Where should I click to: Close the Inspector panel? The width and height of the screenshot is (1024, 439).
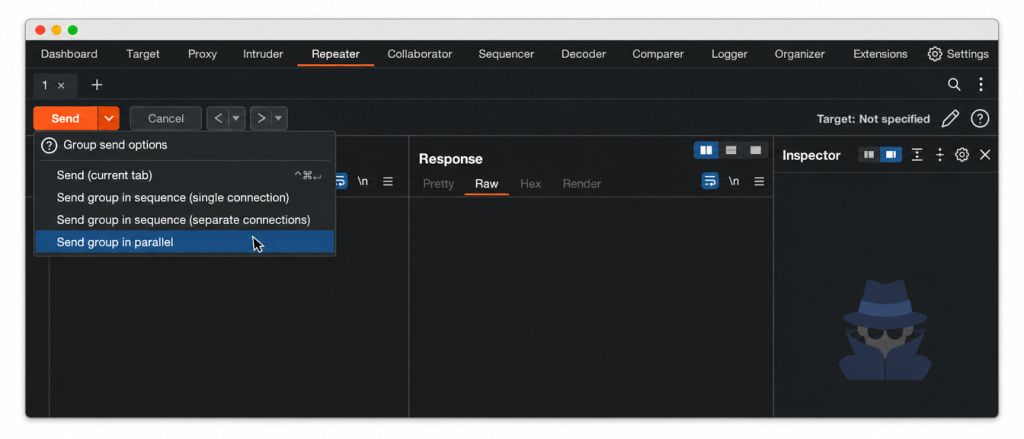[985, 155]
